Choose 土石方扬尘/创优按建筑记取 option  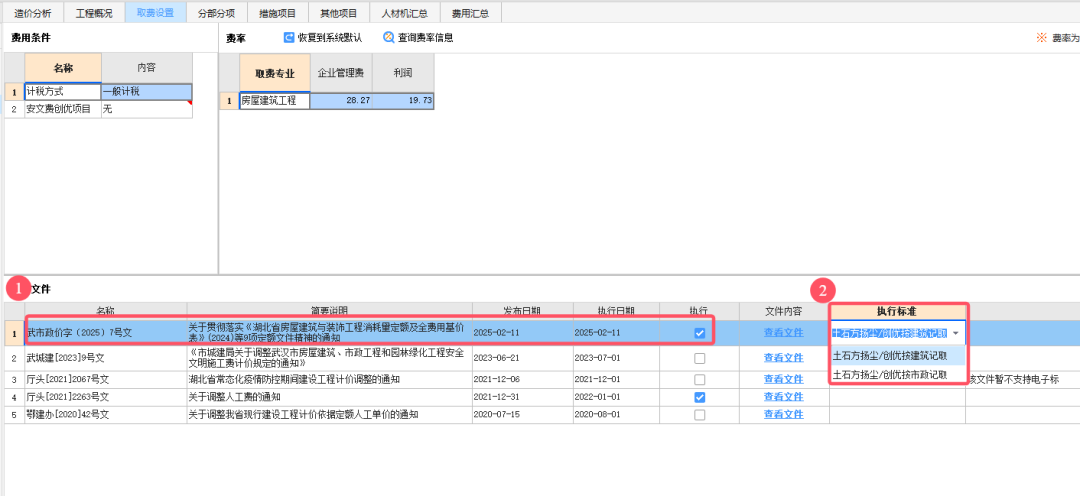[x=897, y=357]
